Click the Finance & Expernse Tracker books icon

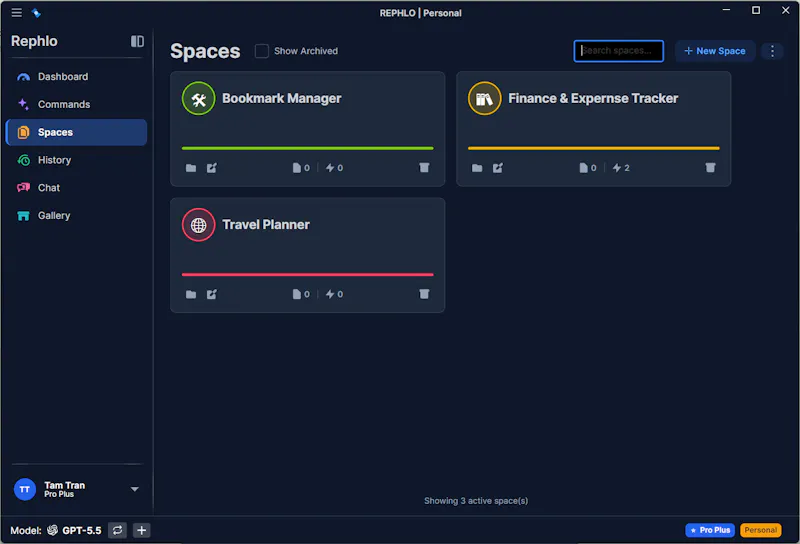click(x=484, y=98)
